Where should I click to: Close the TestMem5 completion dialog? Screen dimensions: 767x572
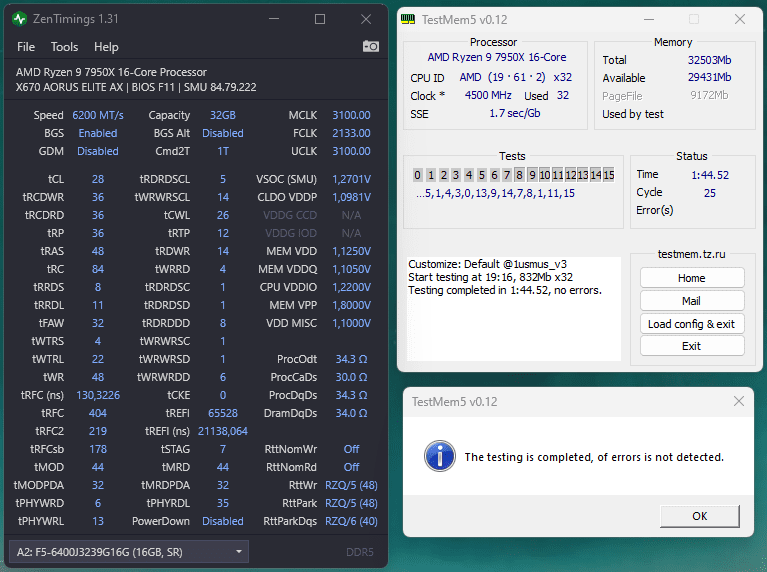[x=739, y=401]
